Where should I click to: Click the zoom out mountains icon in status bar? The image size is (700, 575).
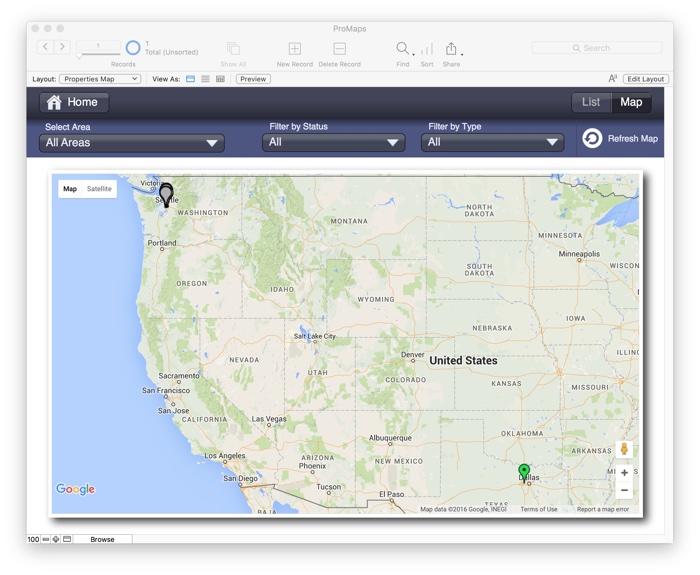coord(46,539)
